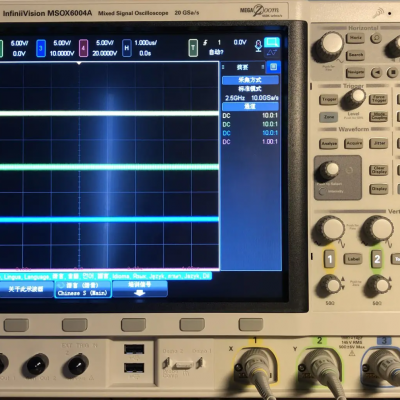
Task: Tap the 关于示波器 softkey on screen
Action: click(26, 289)
